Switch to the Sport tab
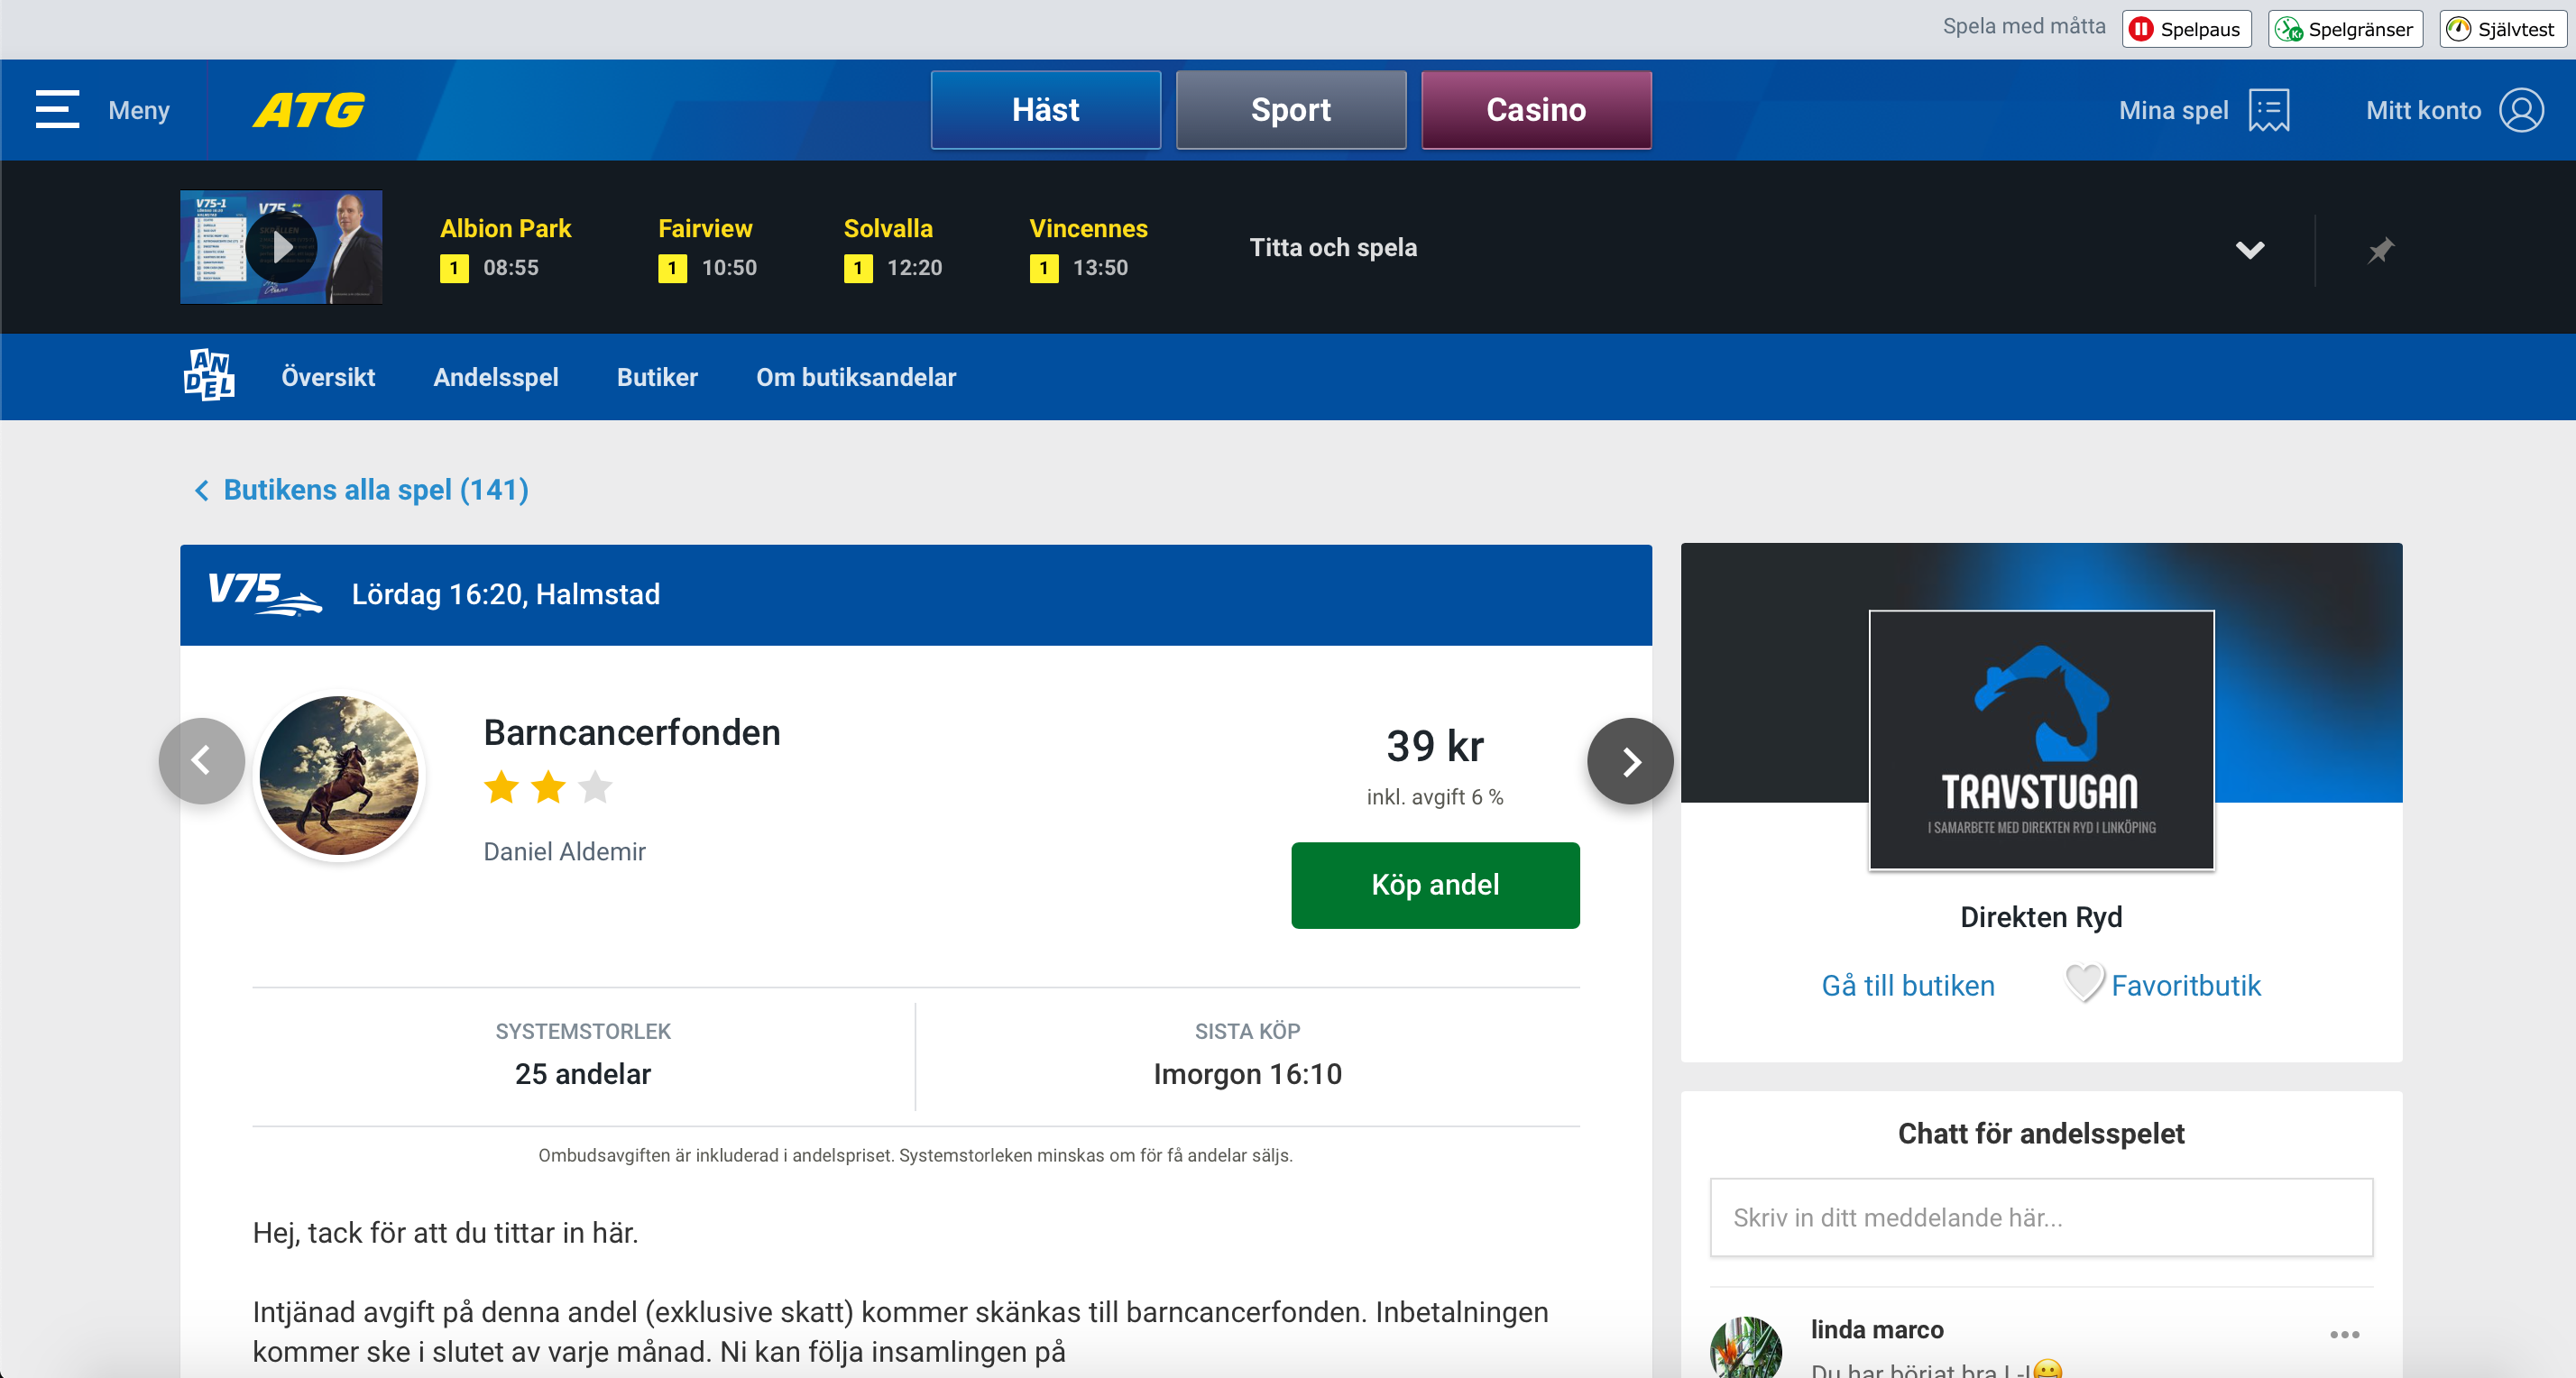The width and height of the screenshot is (2576, 1378). [x=1290, y=109]
